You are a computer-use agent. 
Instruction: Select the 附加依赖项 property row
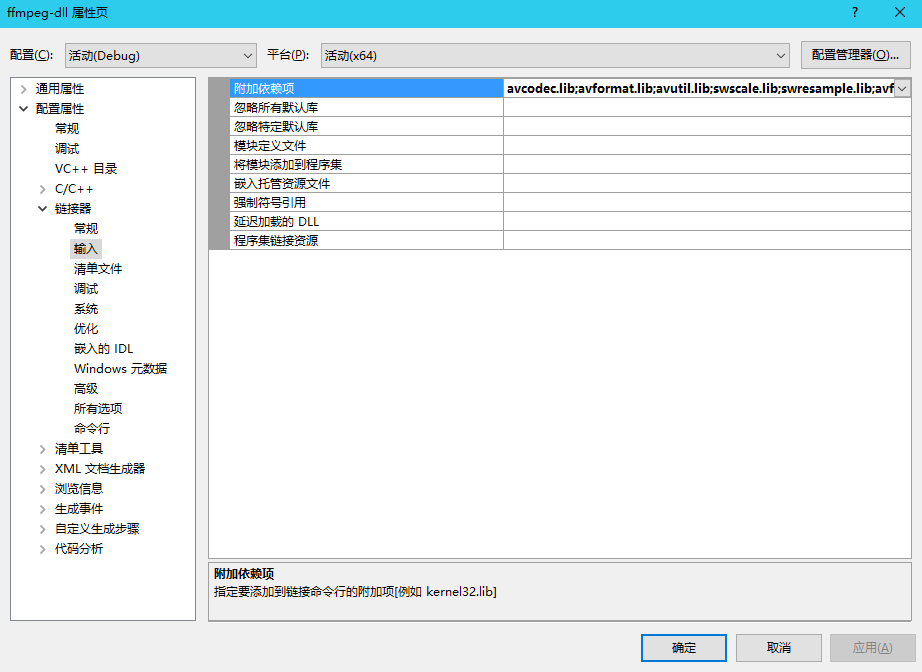[366, 88]
